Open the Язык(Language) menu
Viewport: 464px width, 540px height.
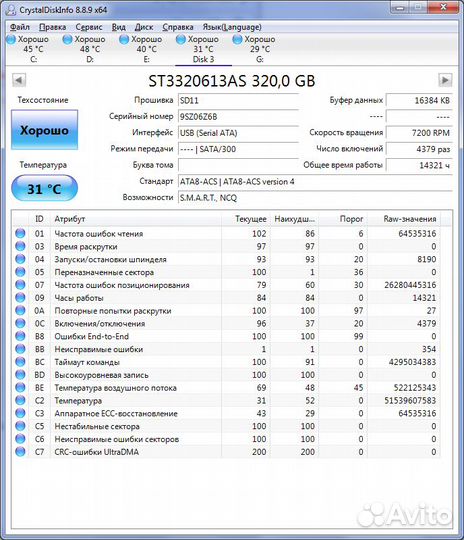tap(232, 27)
